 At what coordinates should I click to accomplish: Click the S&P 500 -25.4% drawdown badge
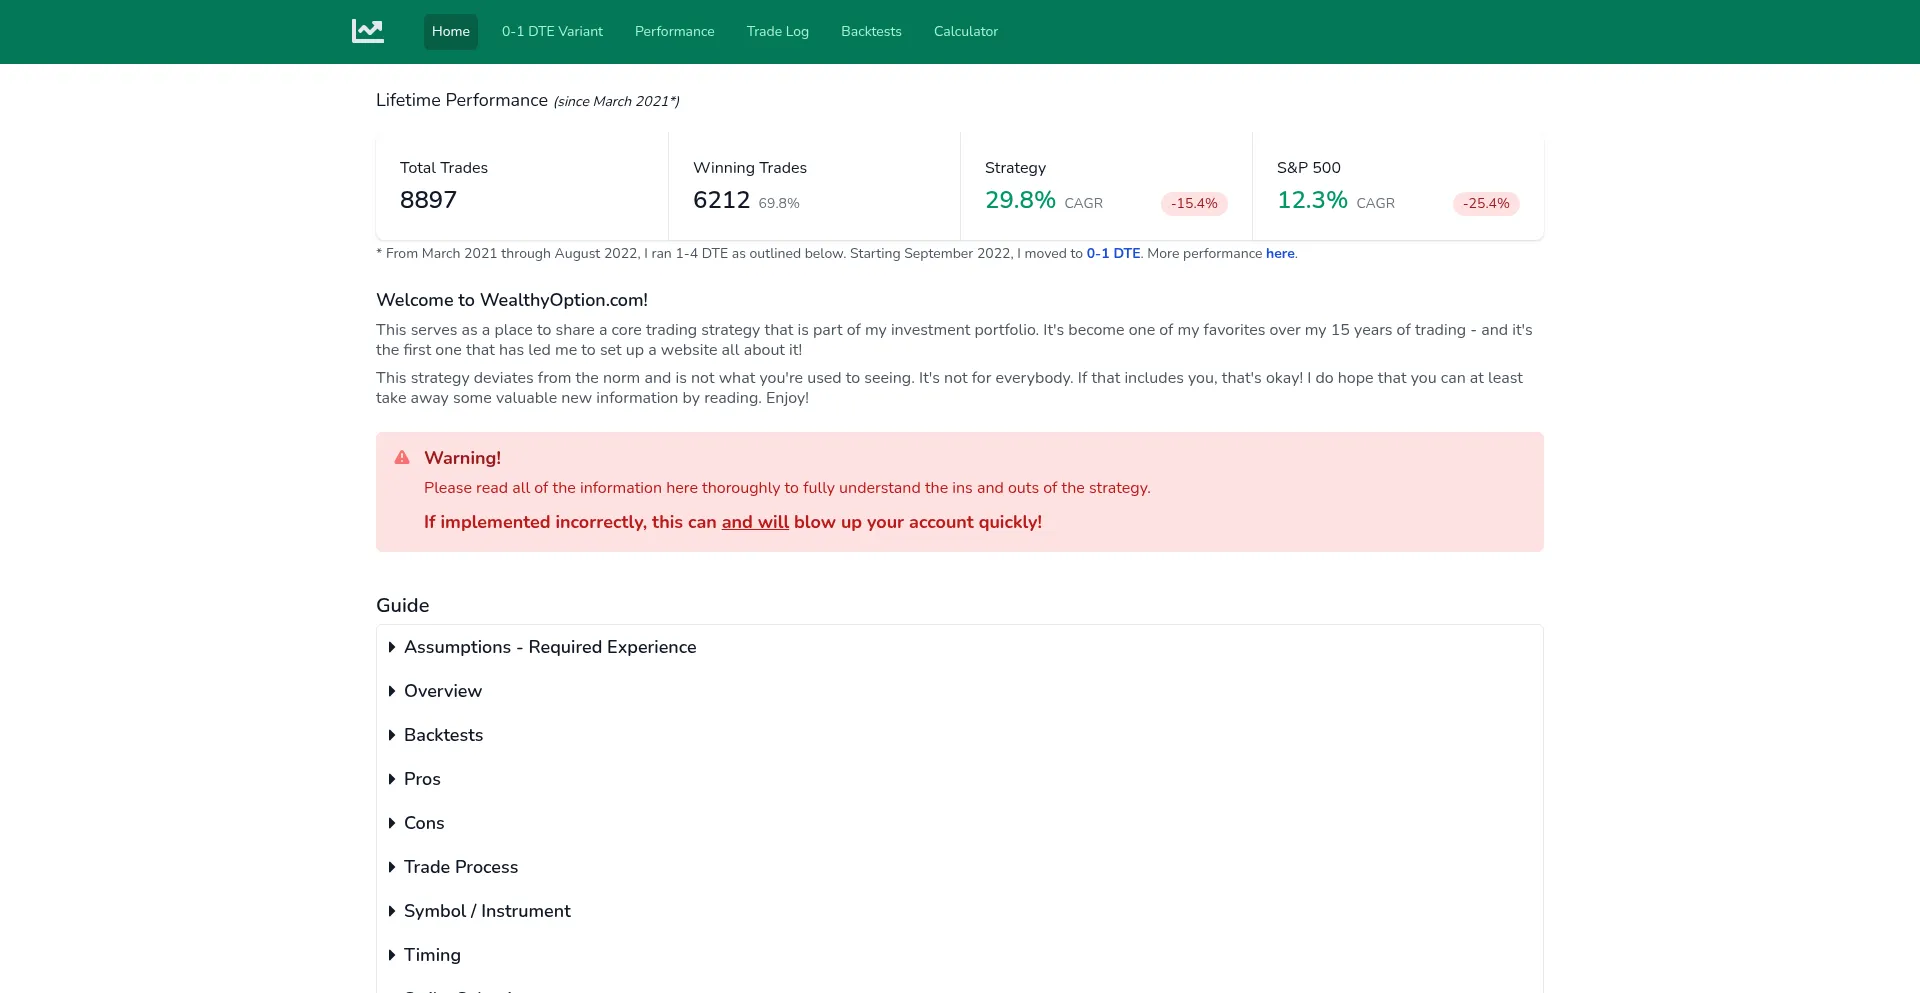click(x=1486, y=204)
